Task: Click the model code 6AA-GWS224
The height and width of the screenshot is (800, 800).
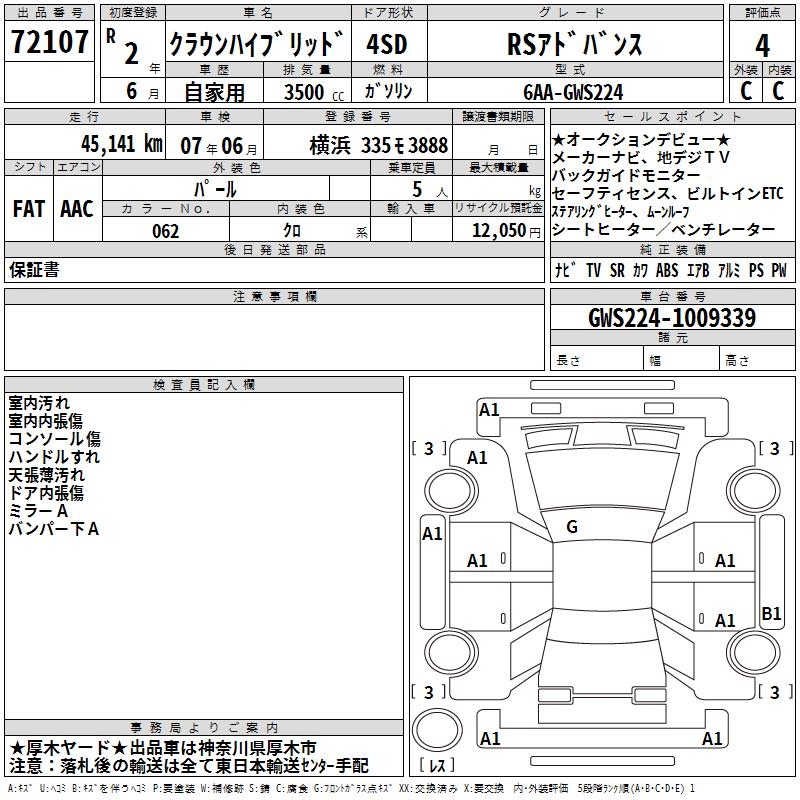Action: click(x=573, y=92)
